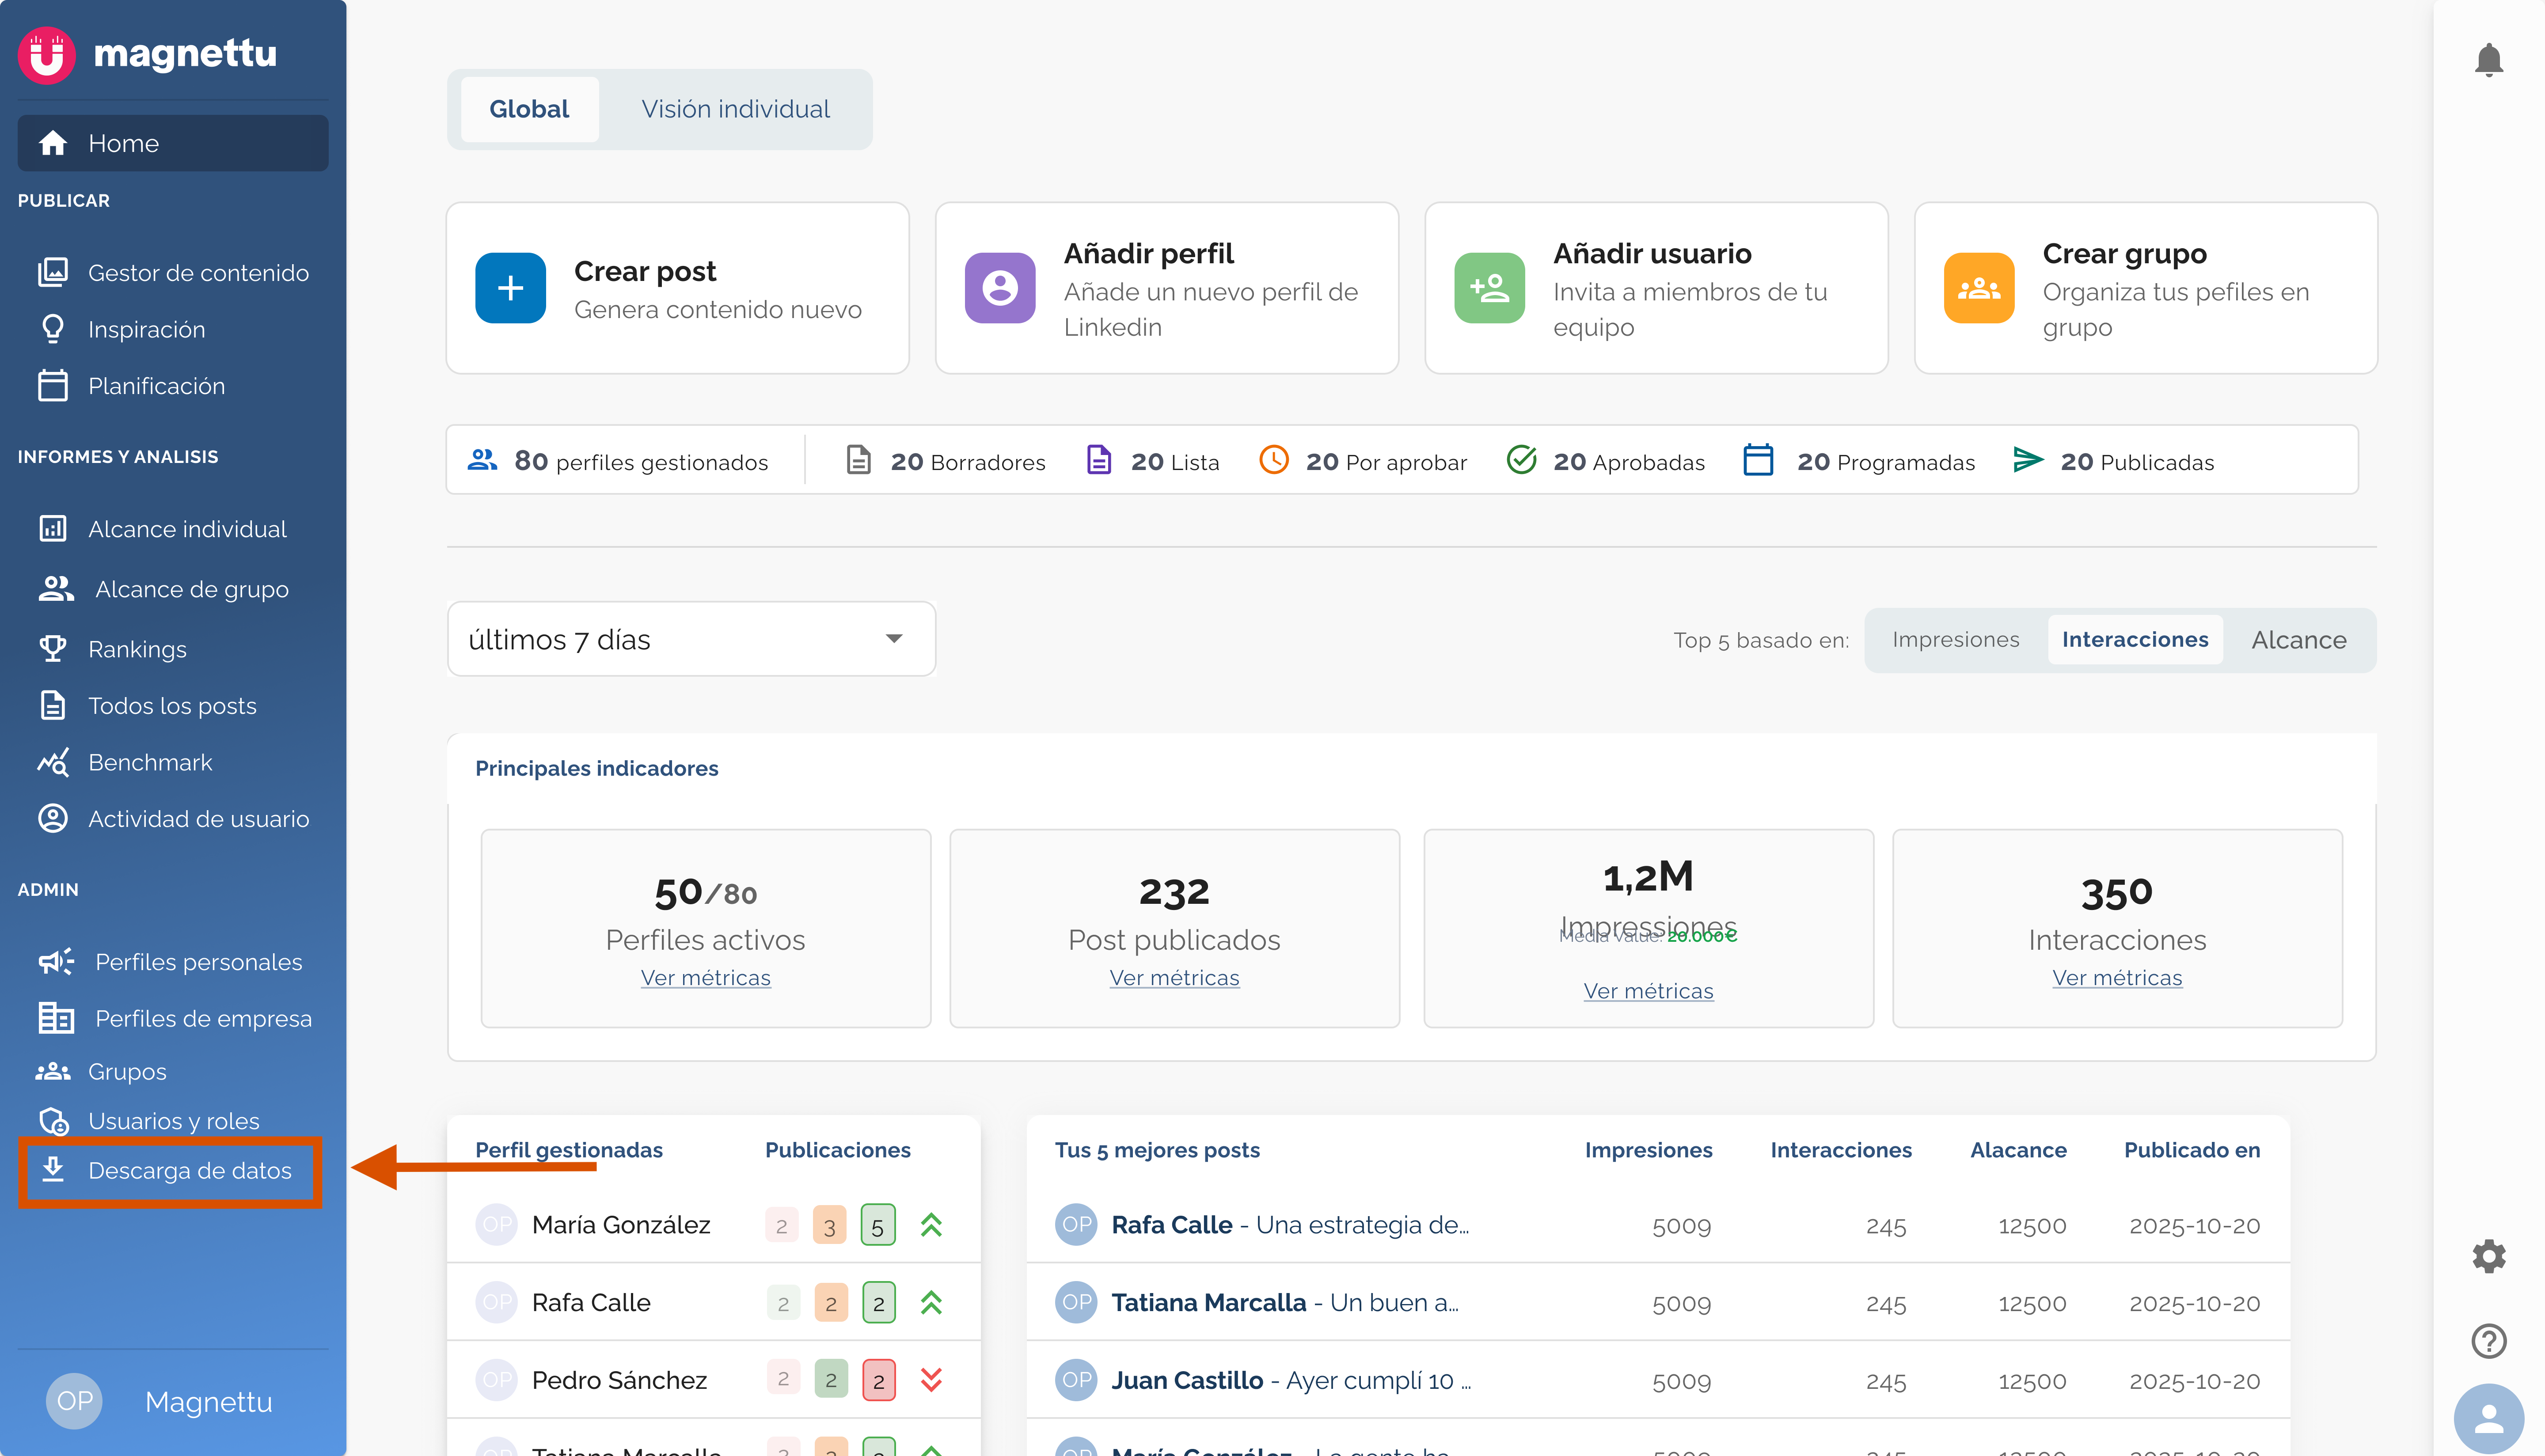Open Descarga de datos in sidebar
The height and width of the screenshot is (1456, 2545).
tap(189, 1170)
